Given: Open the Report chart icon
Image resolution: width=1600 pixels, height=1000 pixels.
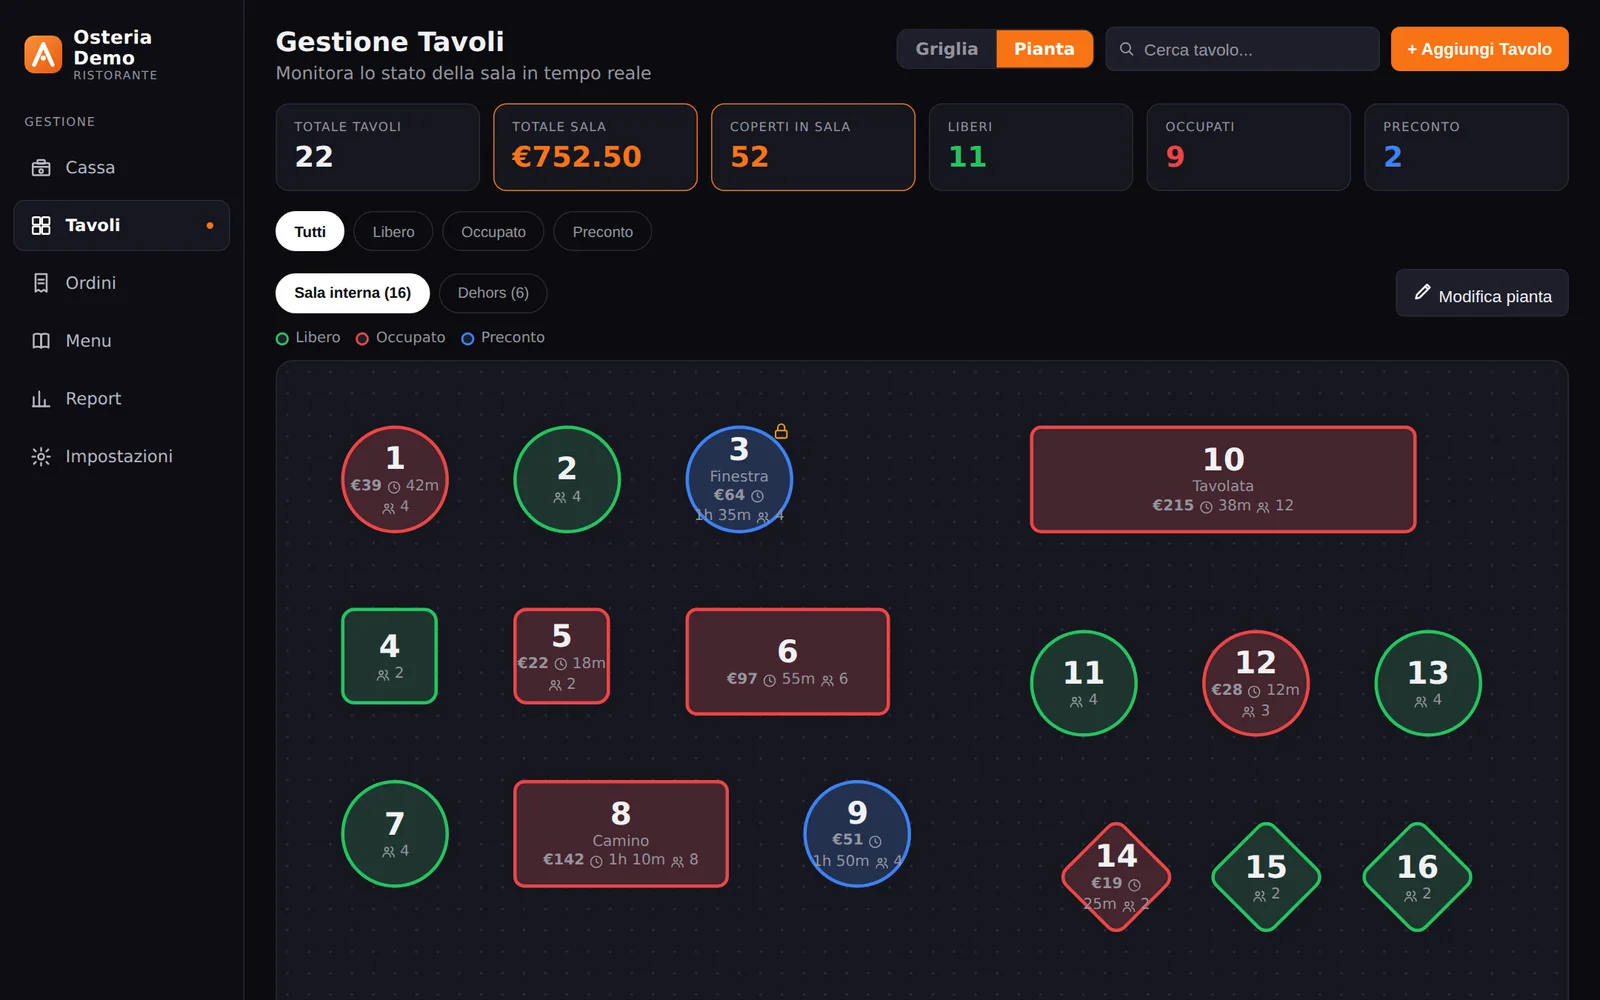Looking at the screenshot, I should click(x=41, y=399).
